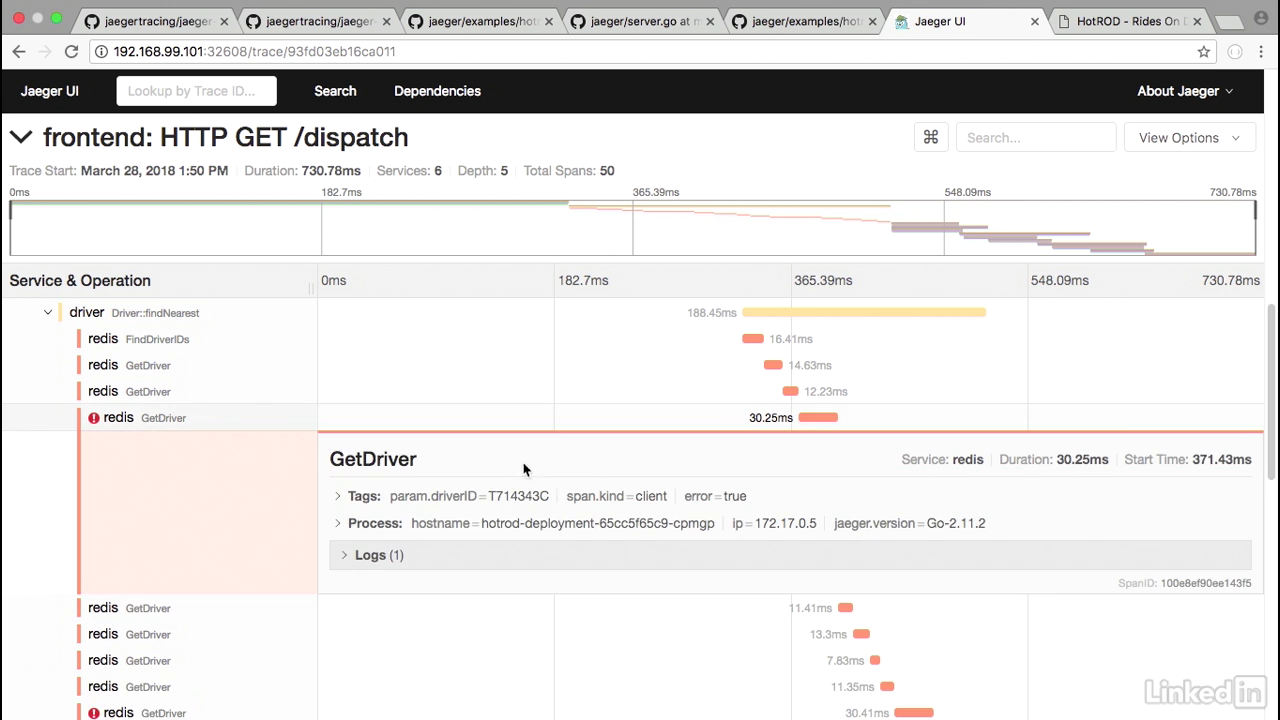Open keyboard shortcuts command icon button
This screenshot has height=720, width=1280.
tap(931, 138)
